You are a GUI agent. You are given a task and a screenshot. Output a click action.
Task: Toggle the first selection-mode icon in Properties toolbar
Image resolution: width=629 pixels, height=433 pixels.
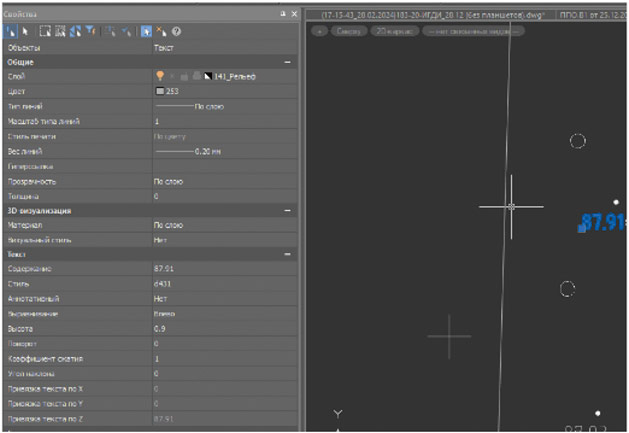click(x=11, y=31)
